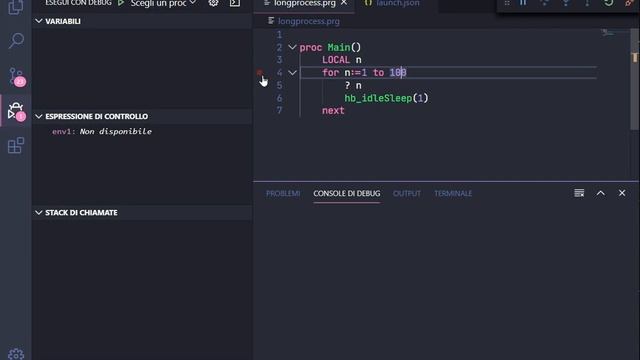
Task: Pause the debug session
Action: tap(523, 3)
